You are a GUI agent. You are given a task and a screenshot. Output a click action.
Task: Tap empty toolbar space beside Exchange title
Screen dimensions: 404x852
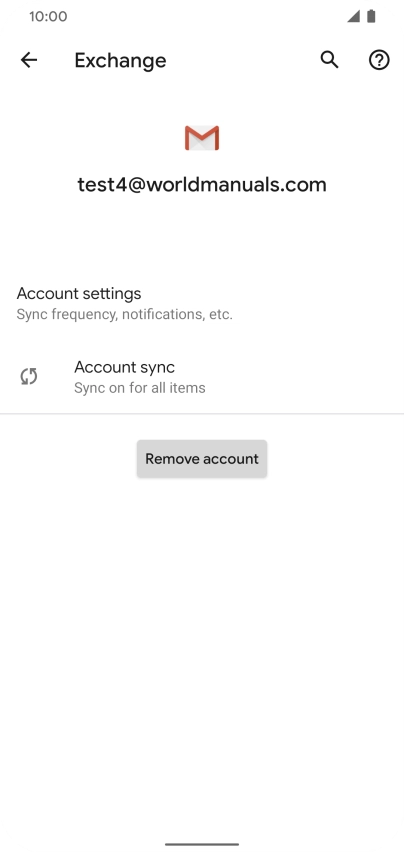242,60
